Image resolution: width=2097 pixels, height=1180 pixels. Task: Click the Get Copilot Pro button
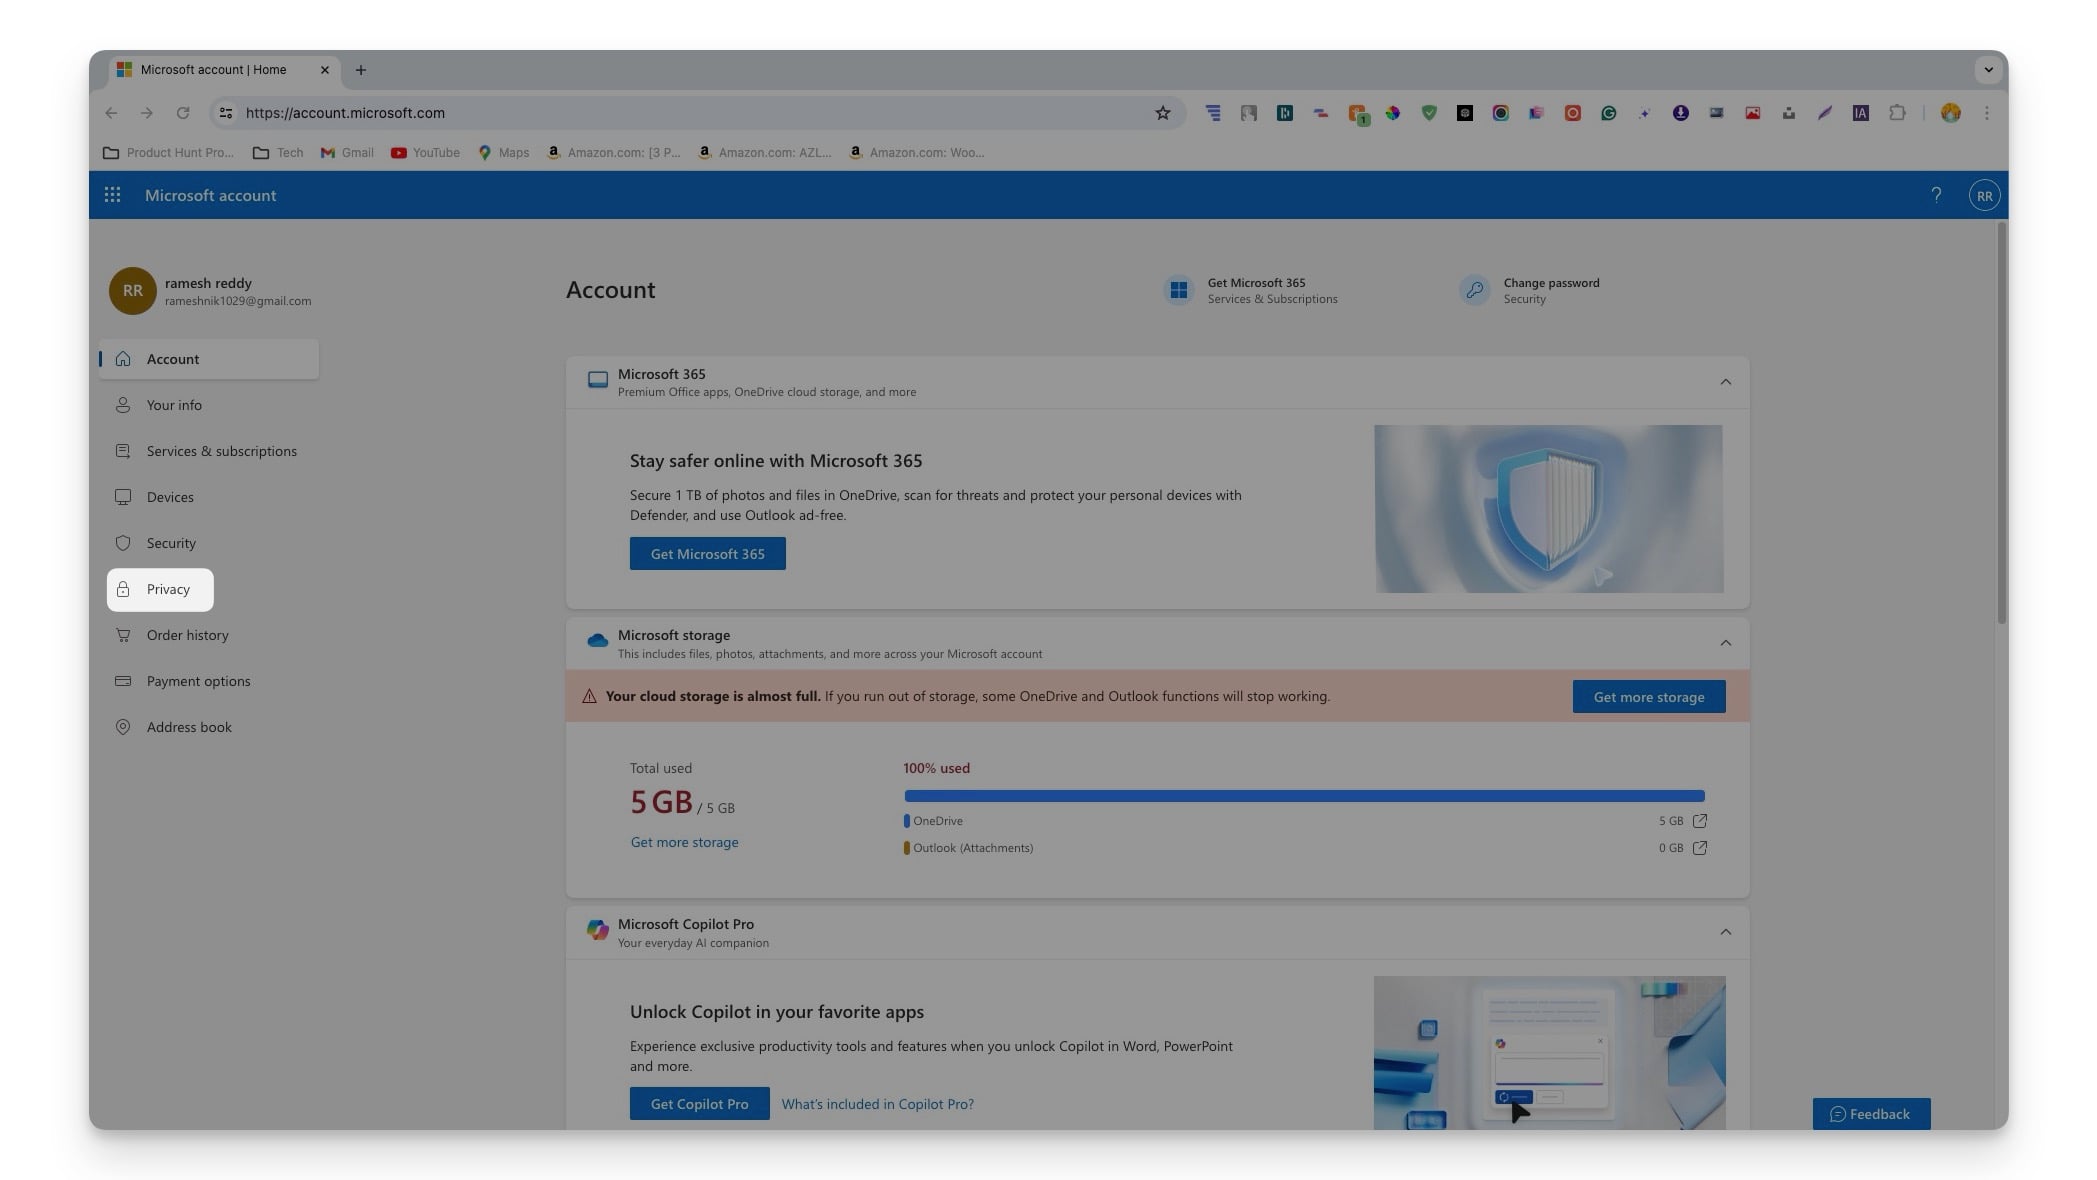699,1104
